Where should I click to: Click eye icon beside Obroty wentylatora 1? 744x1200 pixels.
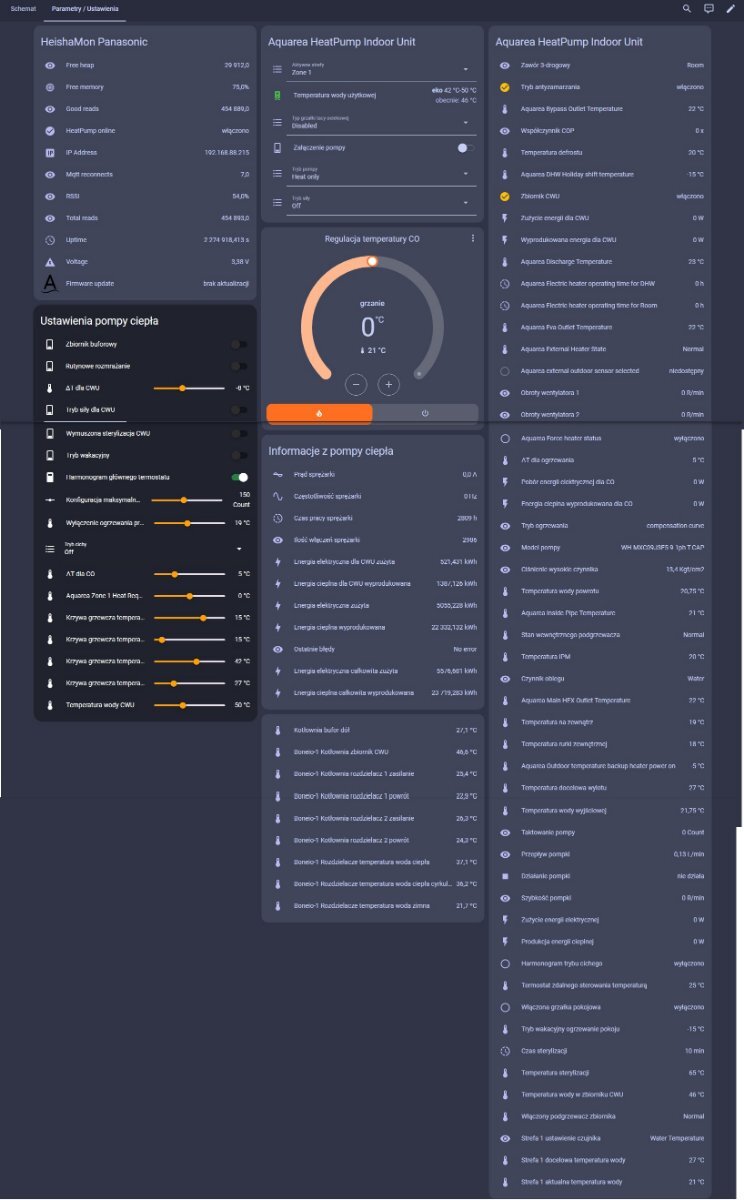(505, 393)
